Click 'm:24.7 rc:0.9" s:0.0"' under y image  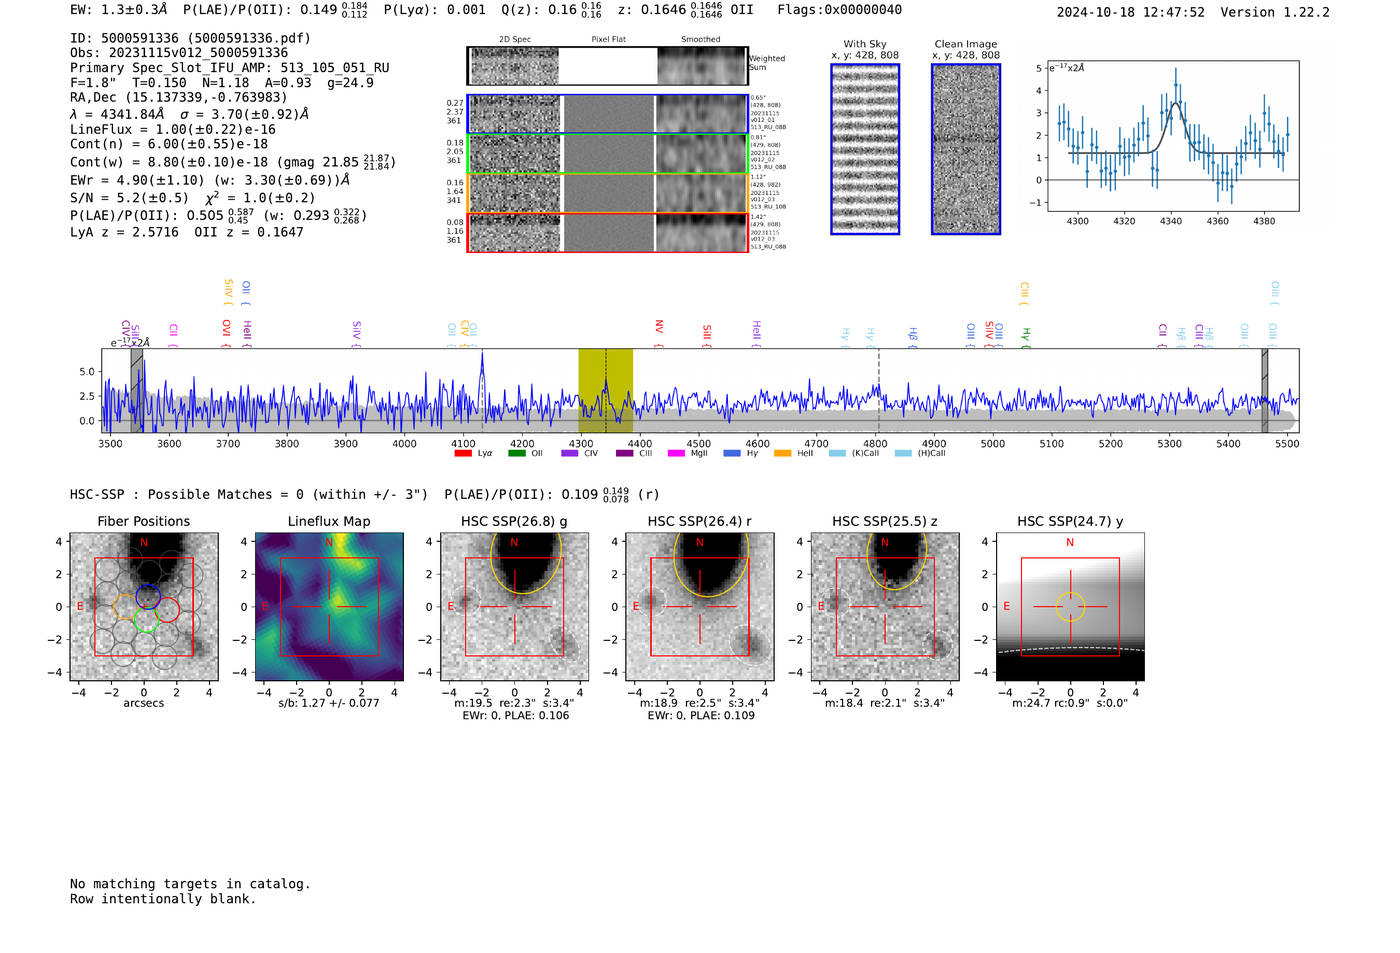(x=1070, y=703)
